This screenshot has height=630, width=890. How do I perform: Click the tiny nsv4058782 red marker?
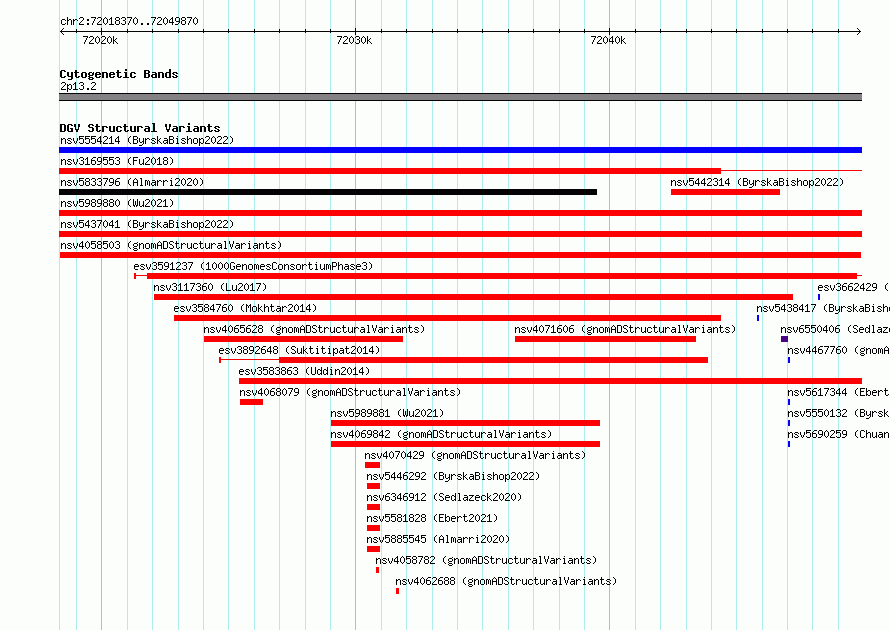click(x=377, y=570)
